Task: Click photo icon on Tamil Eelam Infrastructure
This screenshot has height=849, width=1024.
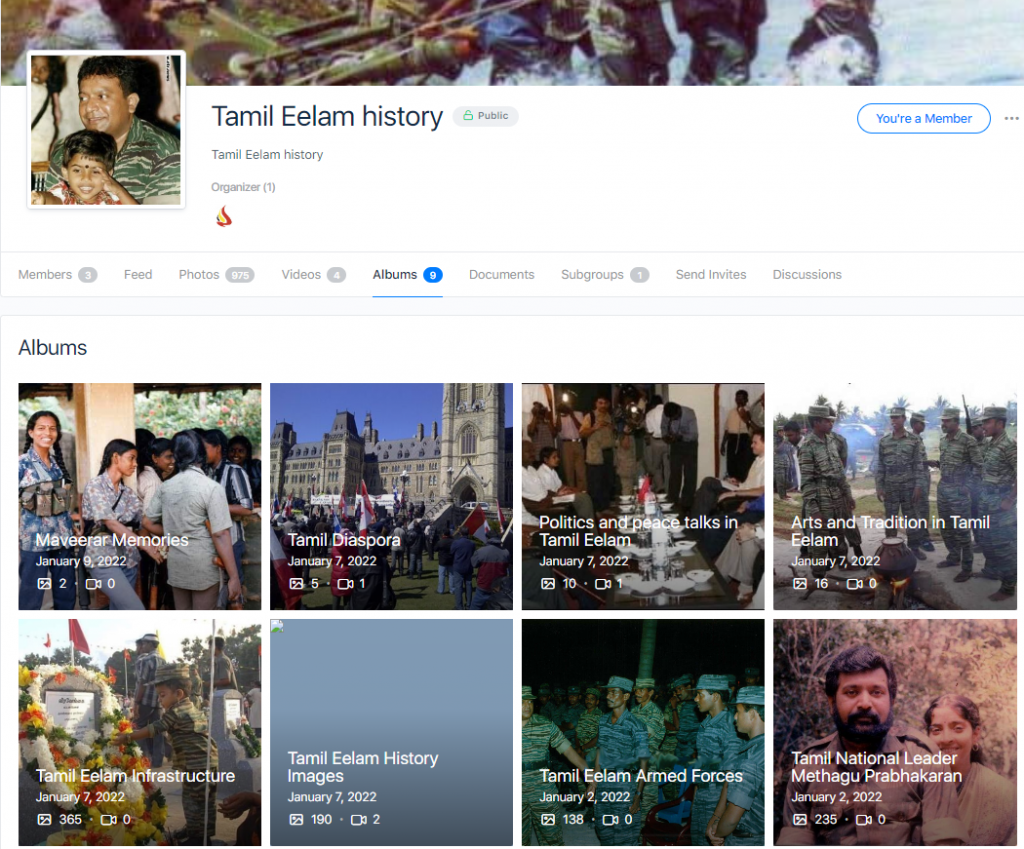Action: (x=44, y=819)
